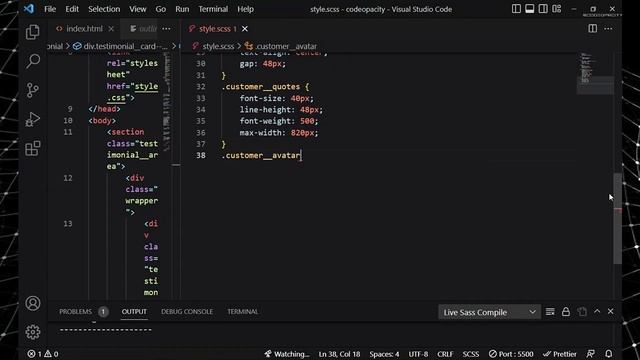The width and height of the screenshot is (640, 360).
Task: Switch to the index.html tab
Action: 84,29
